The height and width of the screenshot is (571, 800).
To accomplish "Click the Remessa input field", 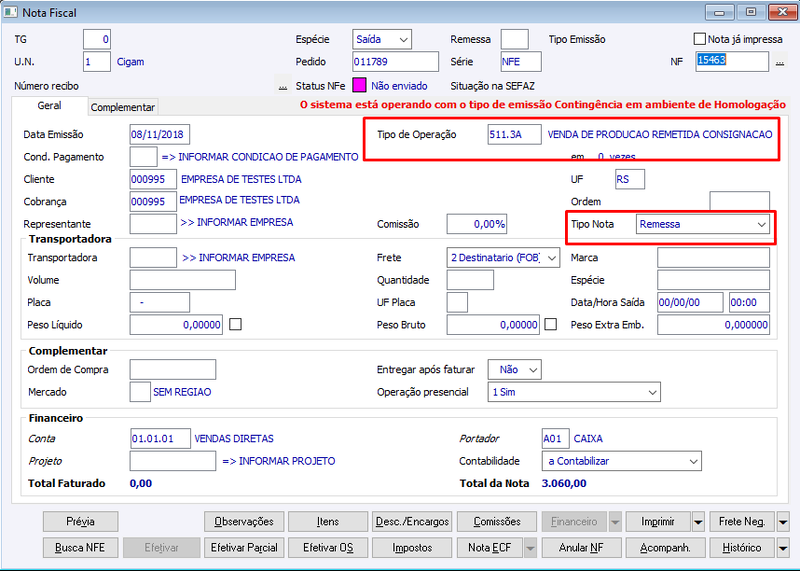I will point(514,39).
